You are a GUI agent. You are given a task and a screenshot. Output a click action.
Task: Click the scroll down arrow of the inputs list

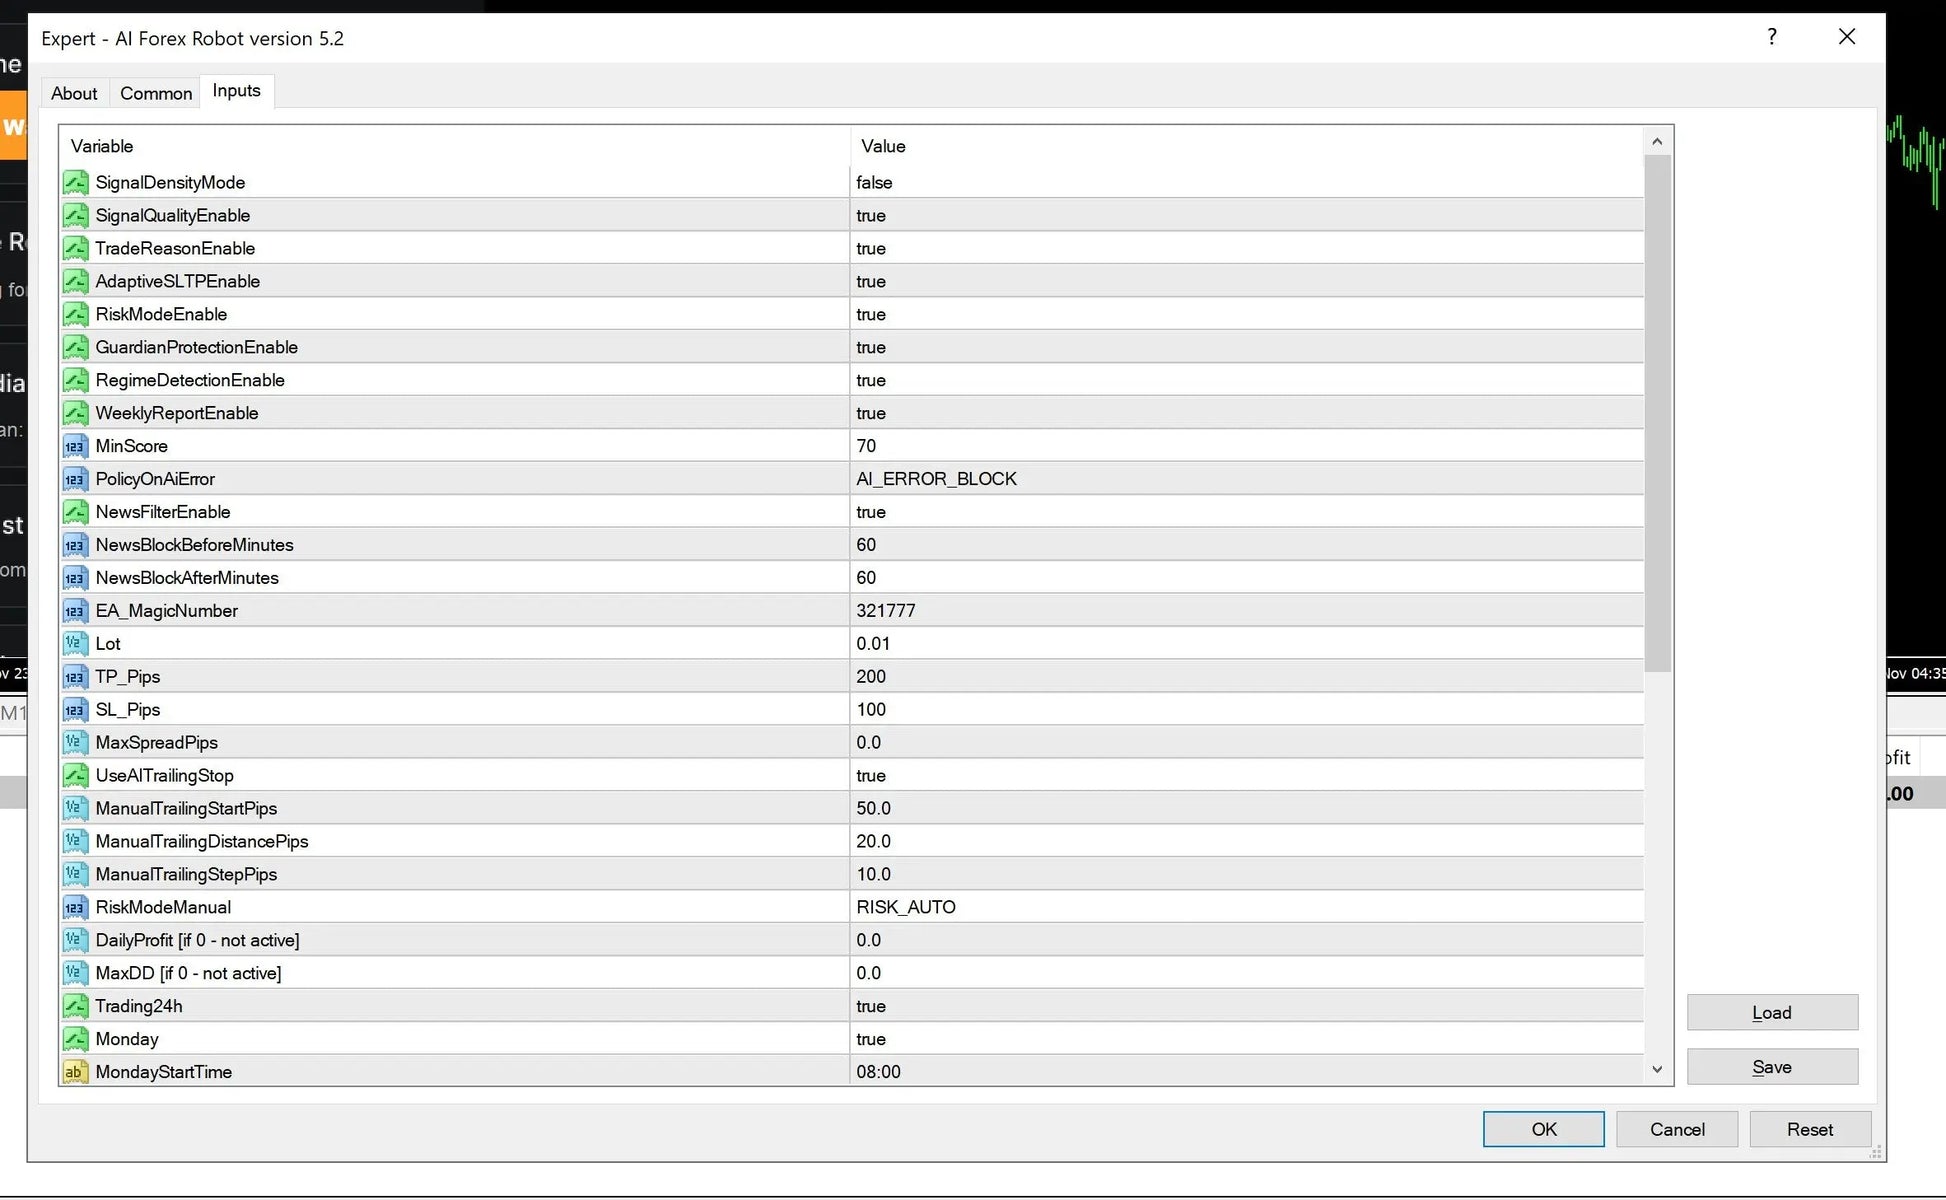(1657, 1070)
